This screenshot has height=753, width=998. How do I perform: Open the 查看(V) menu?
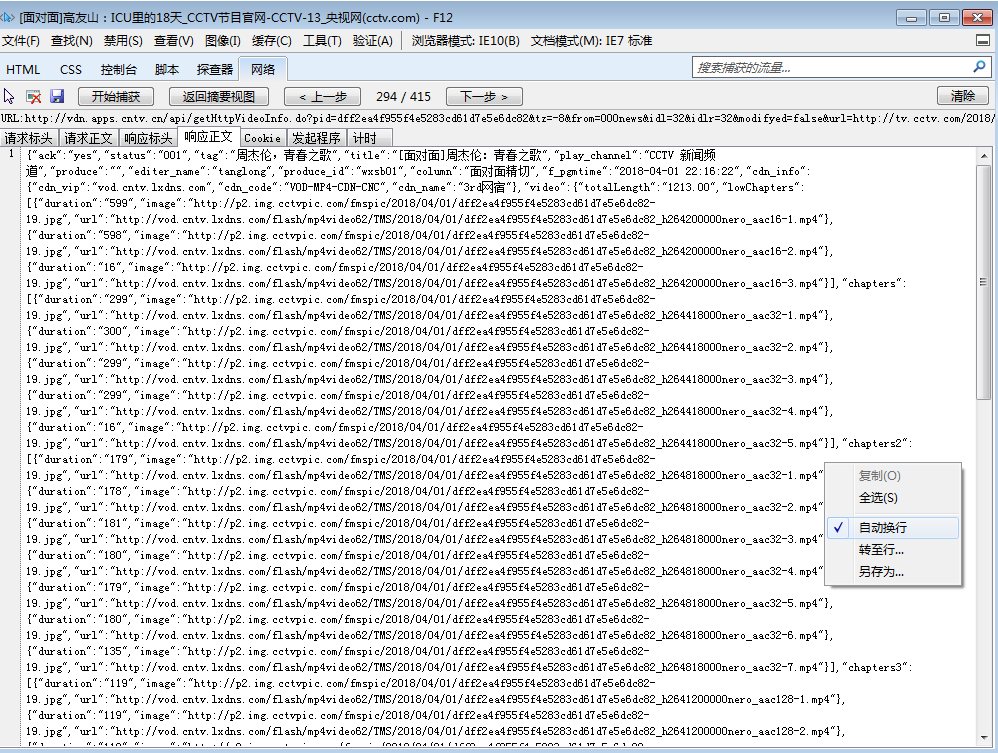[x=173, y=41]
